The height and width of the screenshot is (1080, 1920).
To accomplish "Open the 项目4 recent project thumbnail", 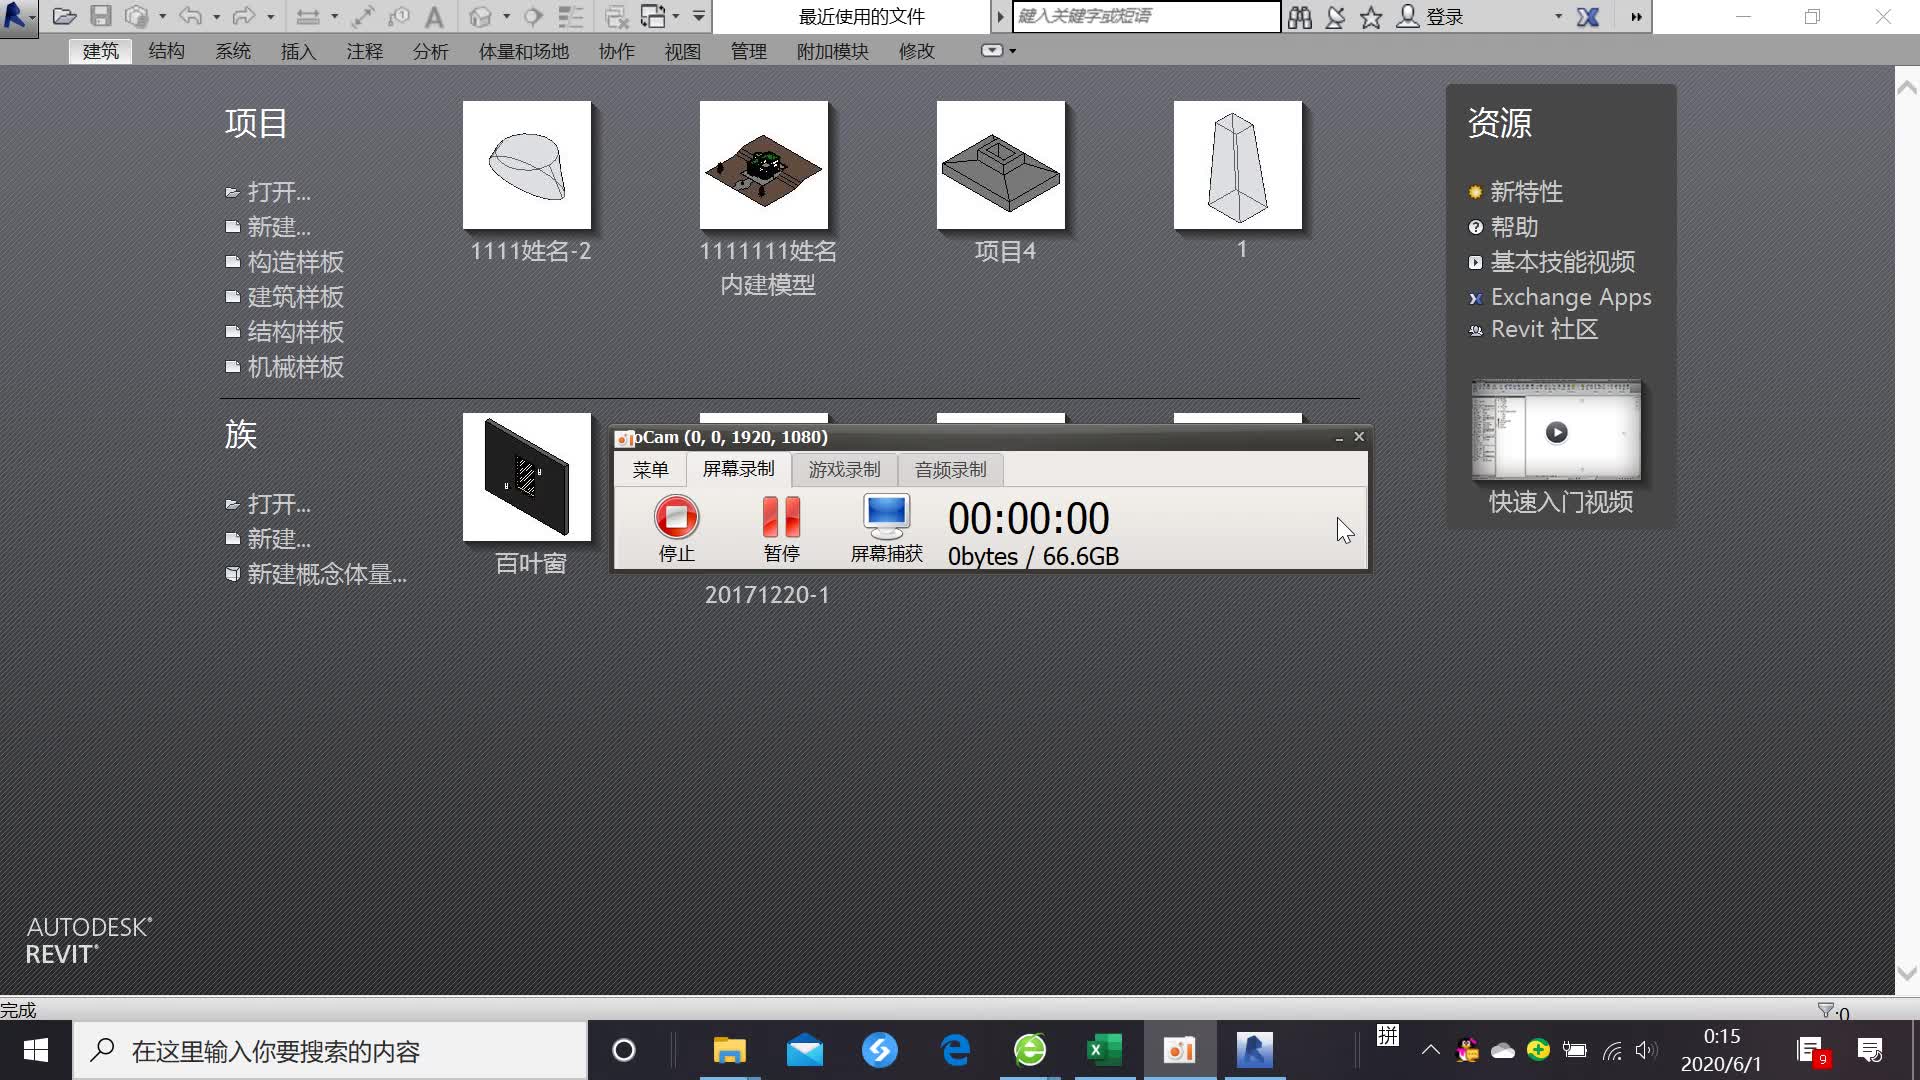I will [x=1001, y=165].
